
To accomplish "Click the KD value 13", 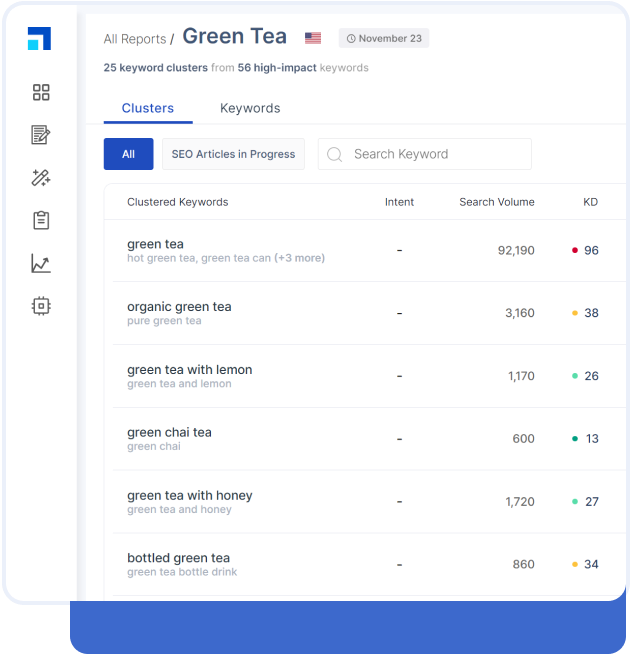I will click(x=592, y=439).
